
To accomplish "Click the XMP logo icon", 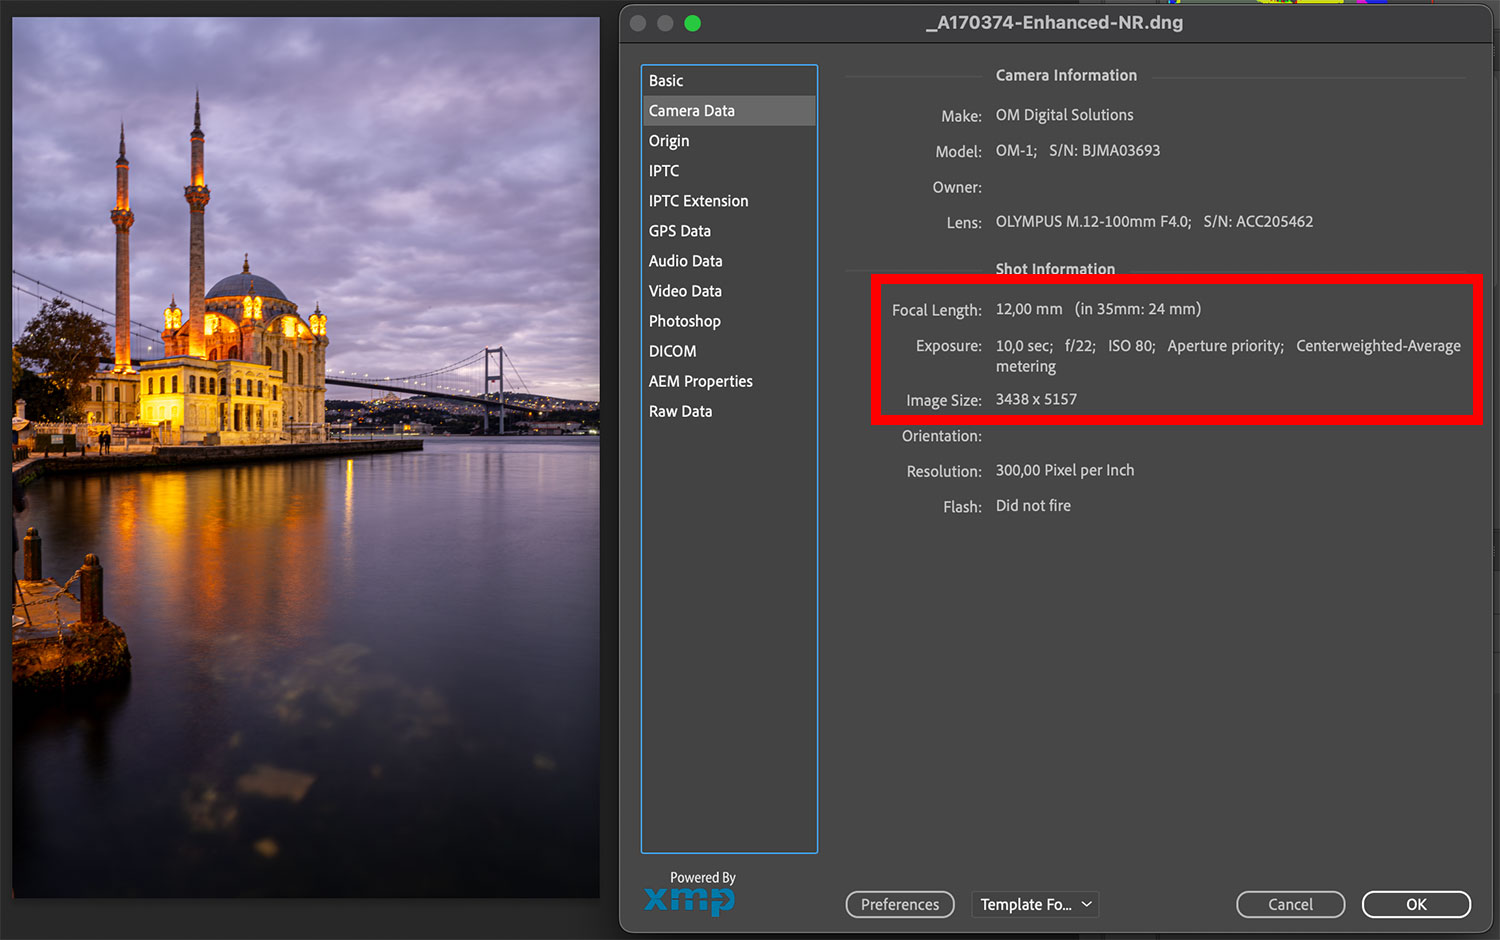I will [x=690, y=900].
